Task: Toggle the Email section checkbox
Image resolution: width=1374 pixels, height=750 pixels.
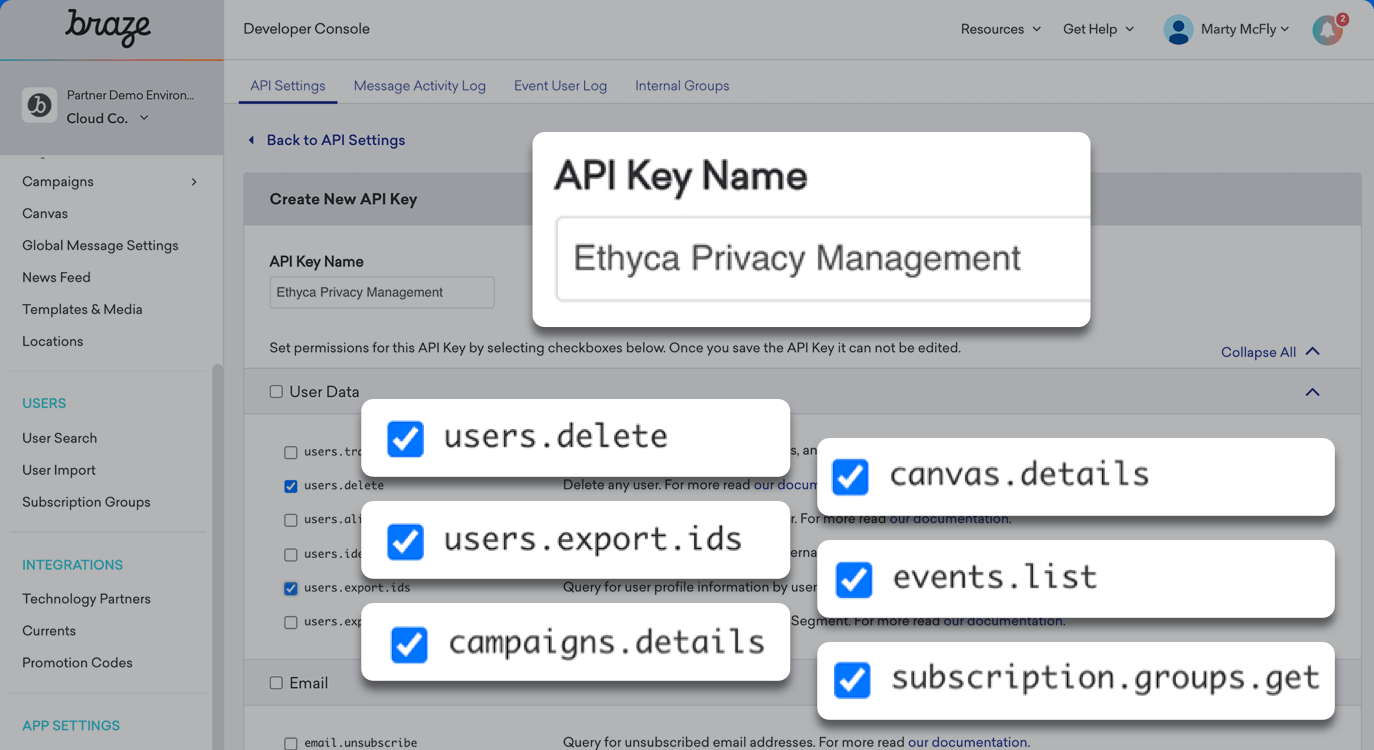Action: pos(276,683)
